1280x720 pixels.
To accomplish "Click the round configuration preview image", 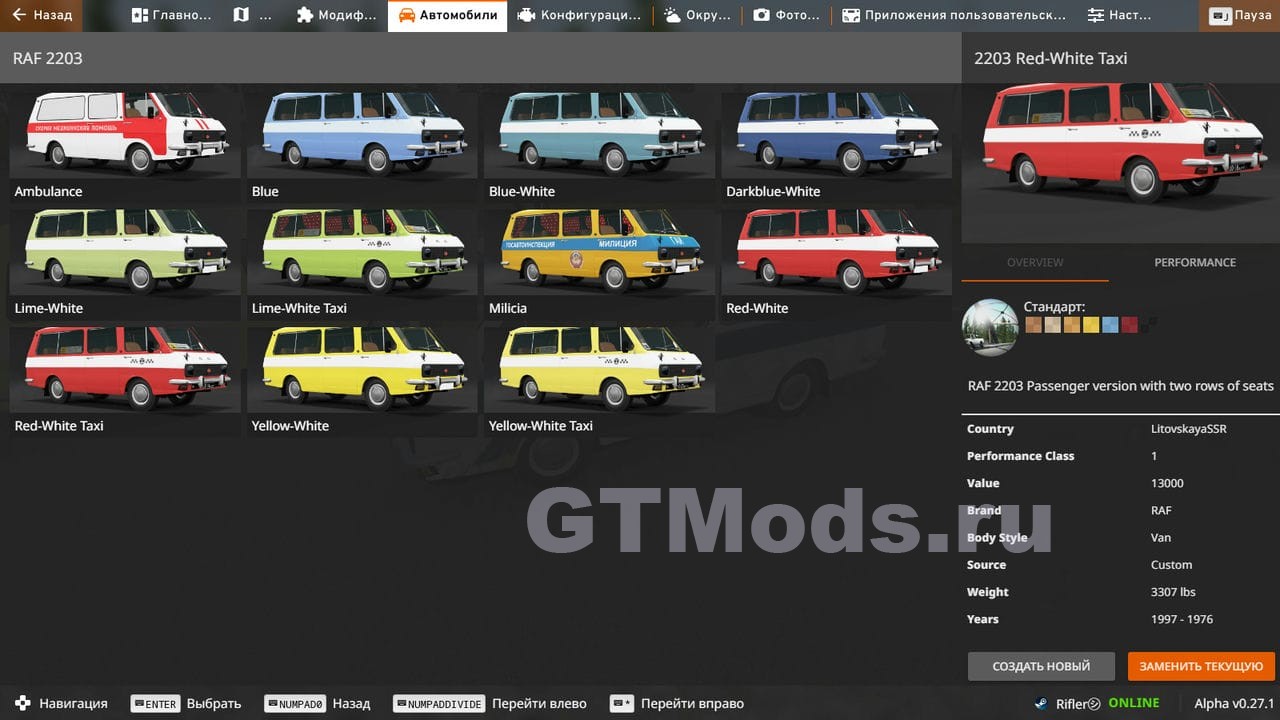I will click(x=990, y=327).
